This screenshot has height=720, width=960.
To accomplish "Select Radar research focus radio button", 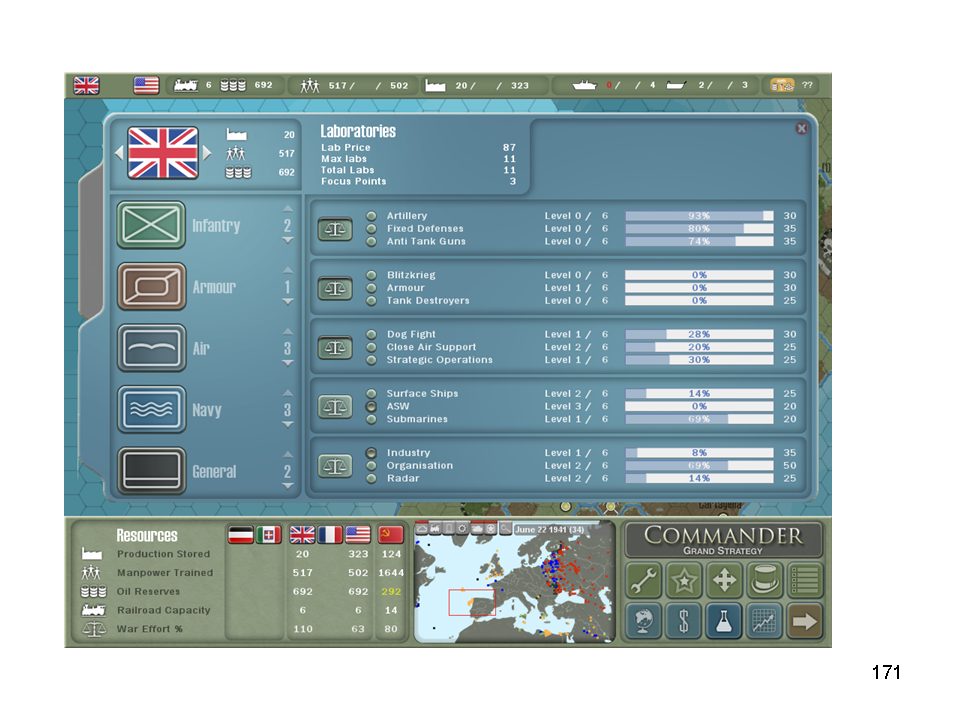I will pos(371,479).
